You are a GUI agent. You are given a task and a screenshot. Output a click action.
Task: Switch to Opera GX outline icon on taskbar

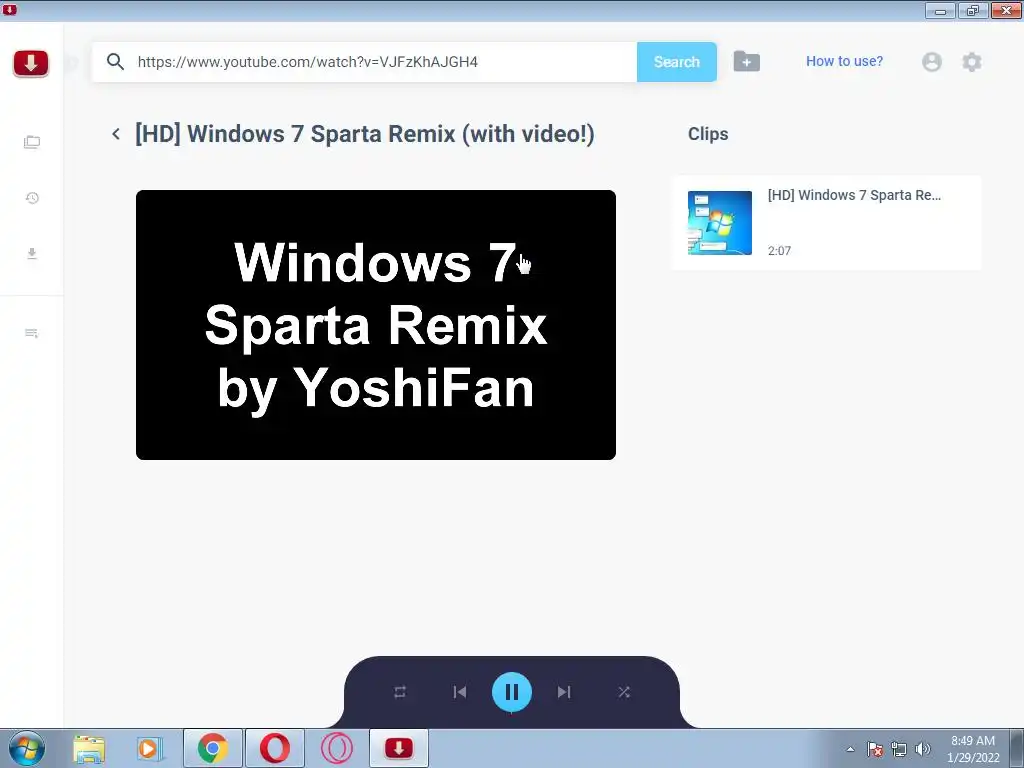(337, 748)
